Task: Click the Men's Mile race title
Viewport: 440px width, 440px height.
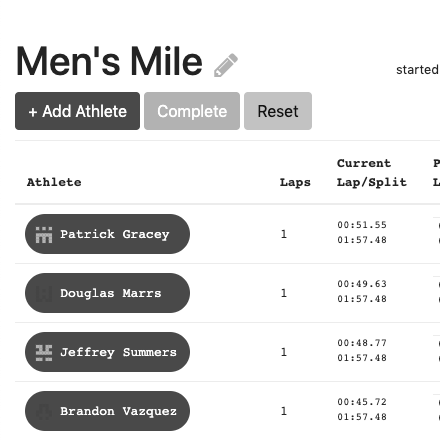Action: tap(109, 61)
